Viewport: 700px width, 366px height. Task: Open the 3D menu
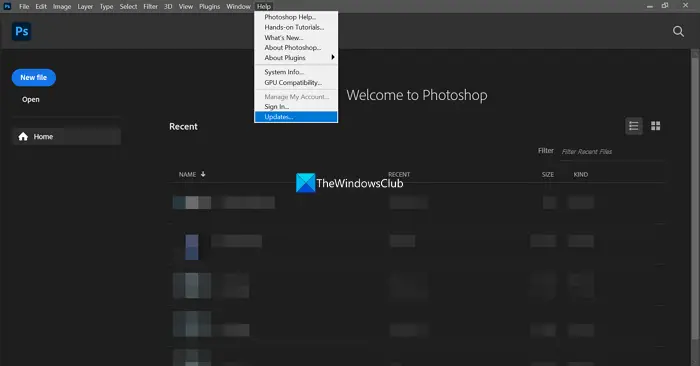(x=168, y=6)
